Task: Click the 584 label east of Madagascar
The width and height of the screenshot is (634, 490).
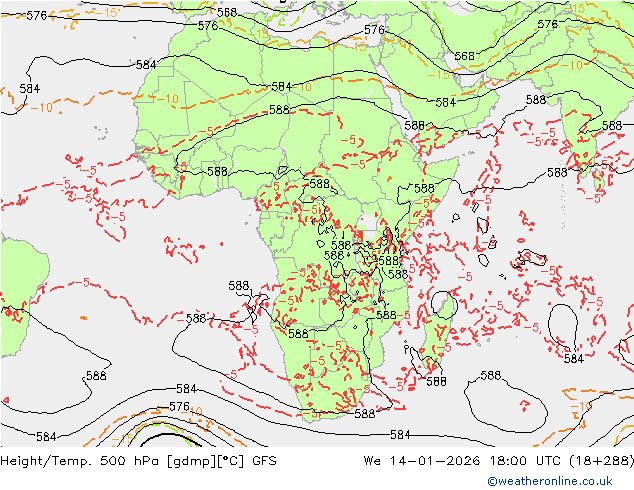Action: 573,358
